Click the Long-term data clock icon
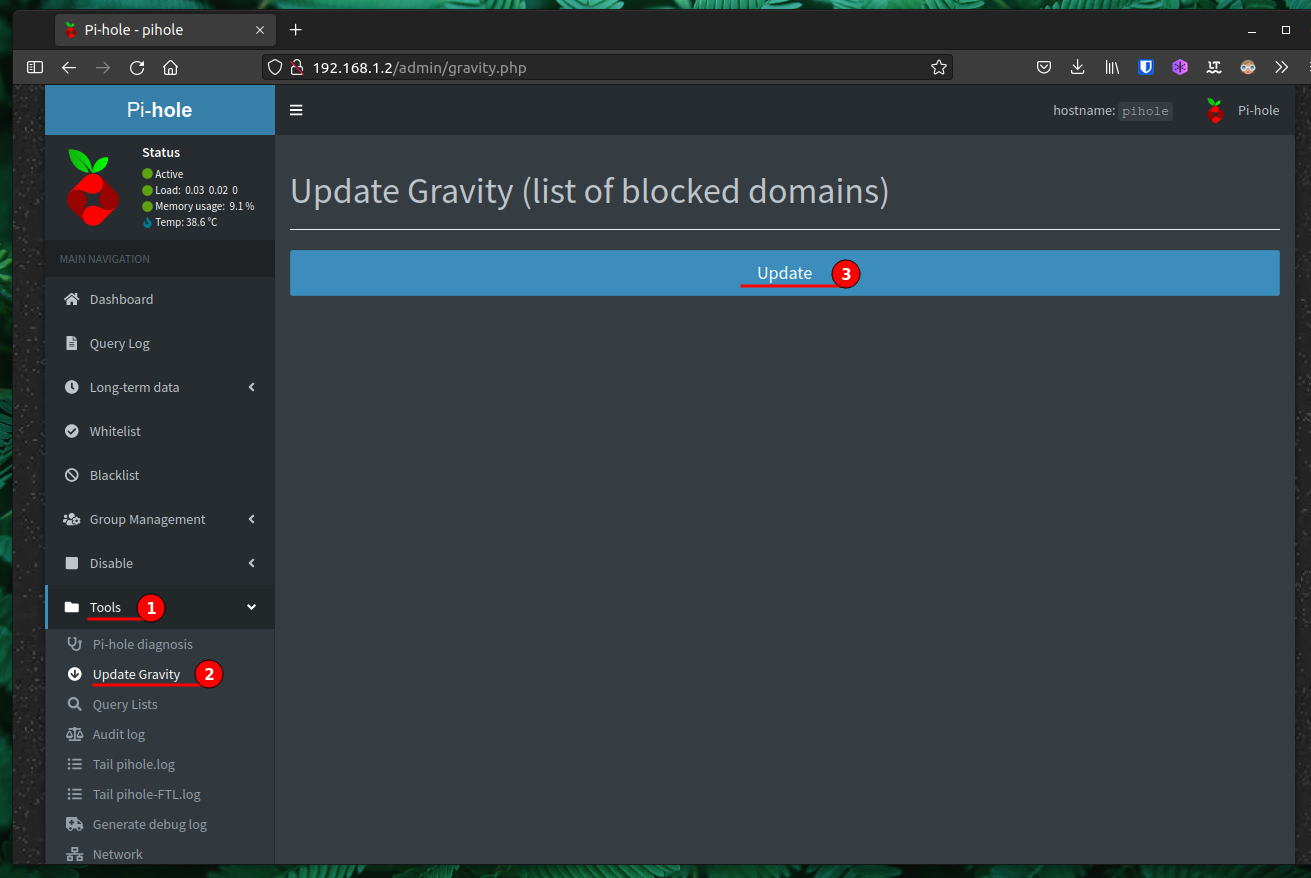The height and width of the screenshot is (878, 1311). [71, 387]
